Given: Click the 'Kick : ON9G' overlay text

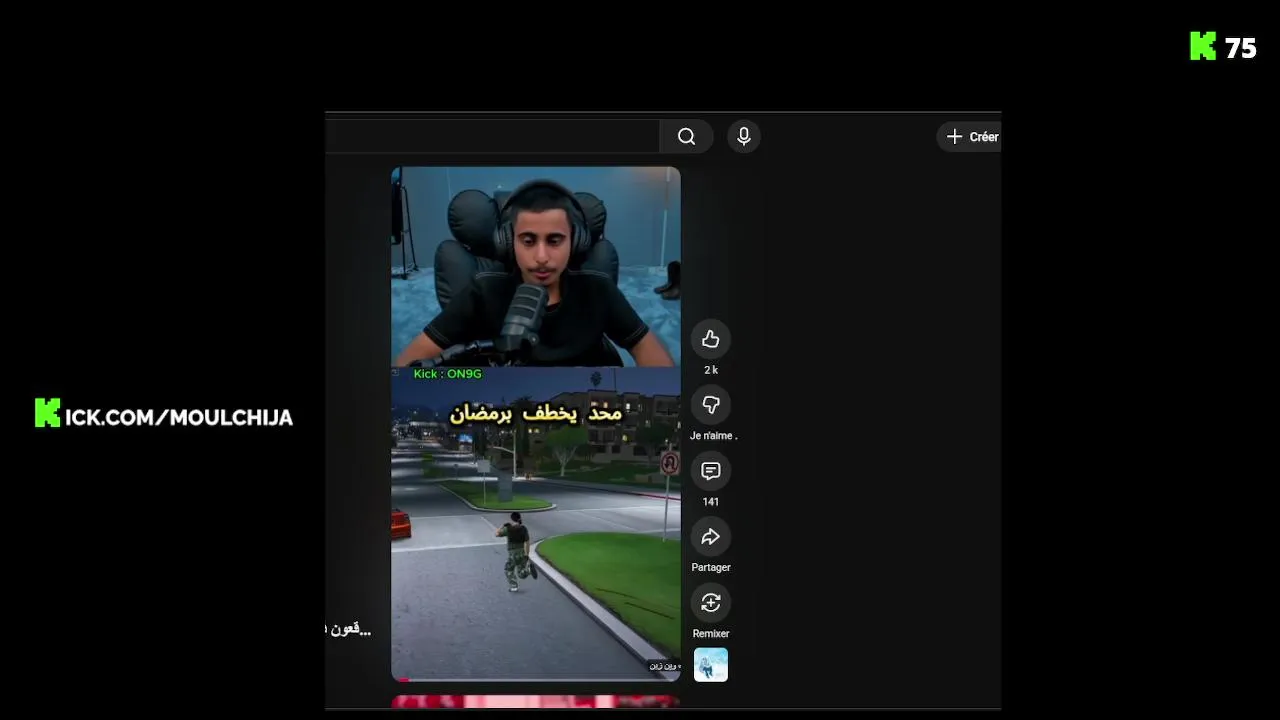Looking at the screenshot, I should coord(448,374).
